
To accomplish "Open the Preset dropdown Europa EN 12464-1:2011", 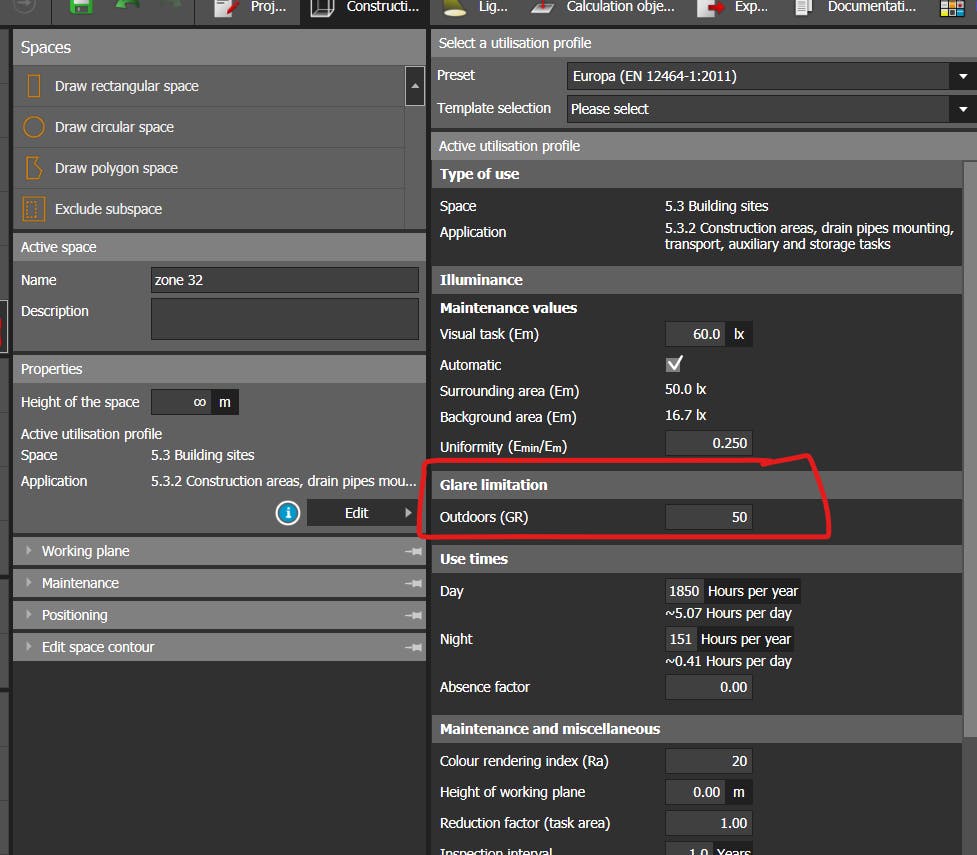I will 771,76.
